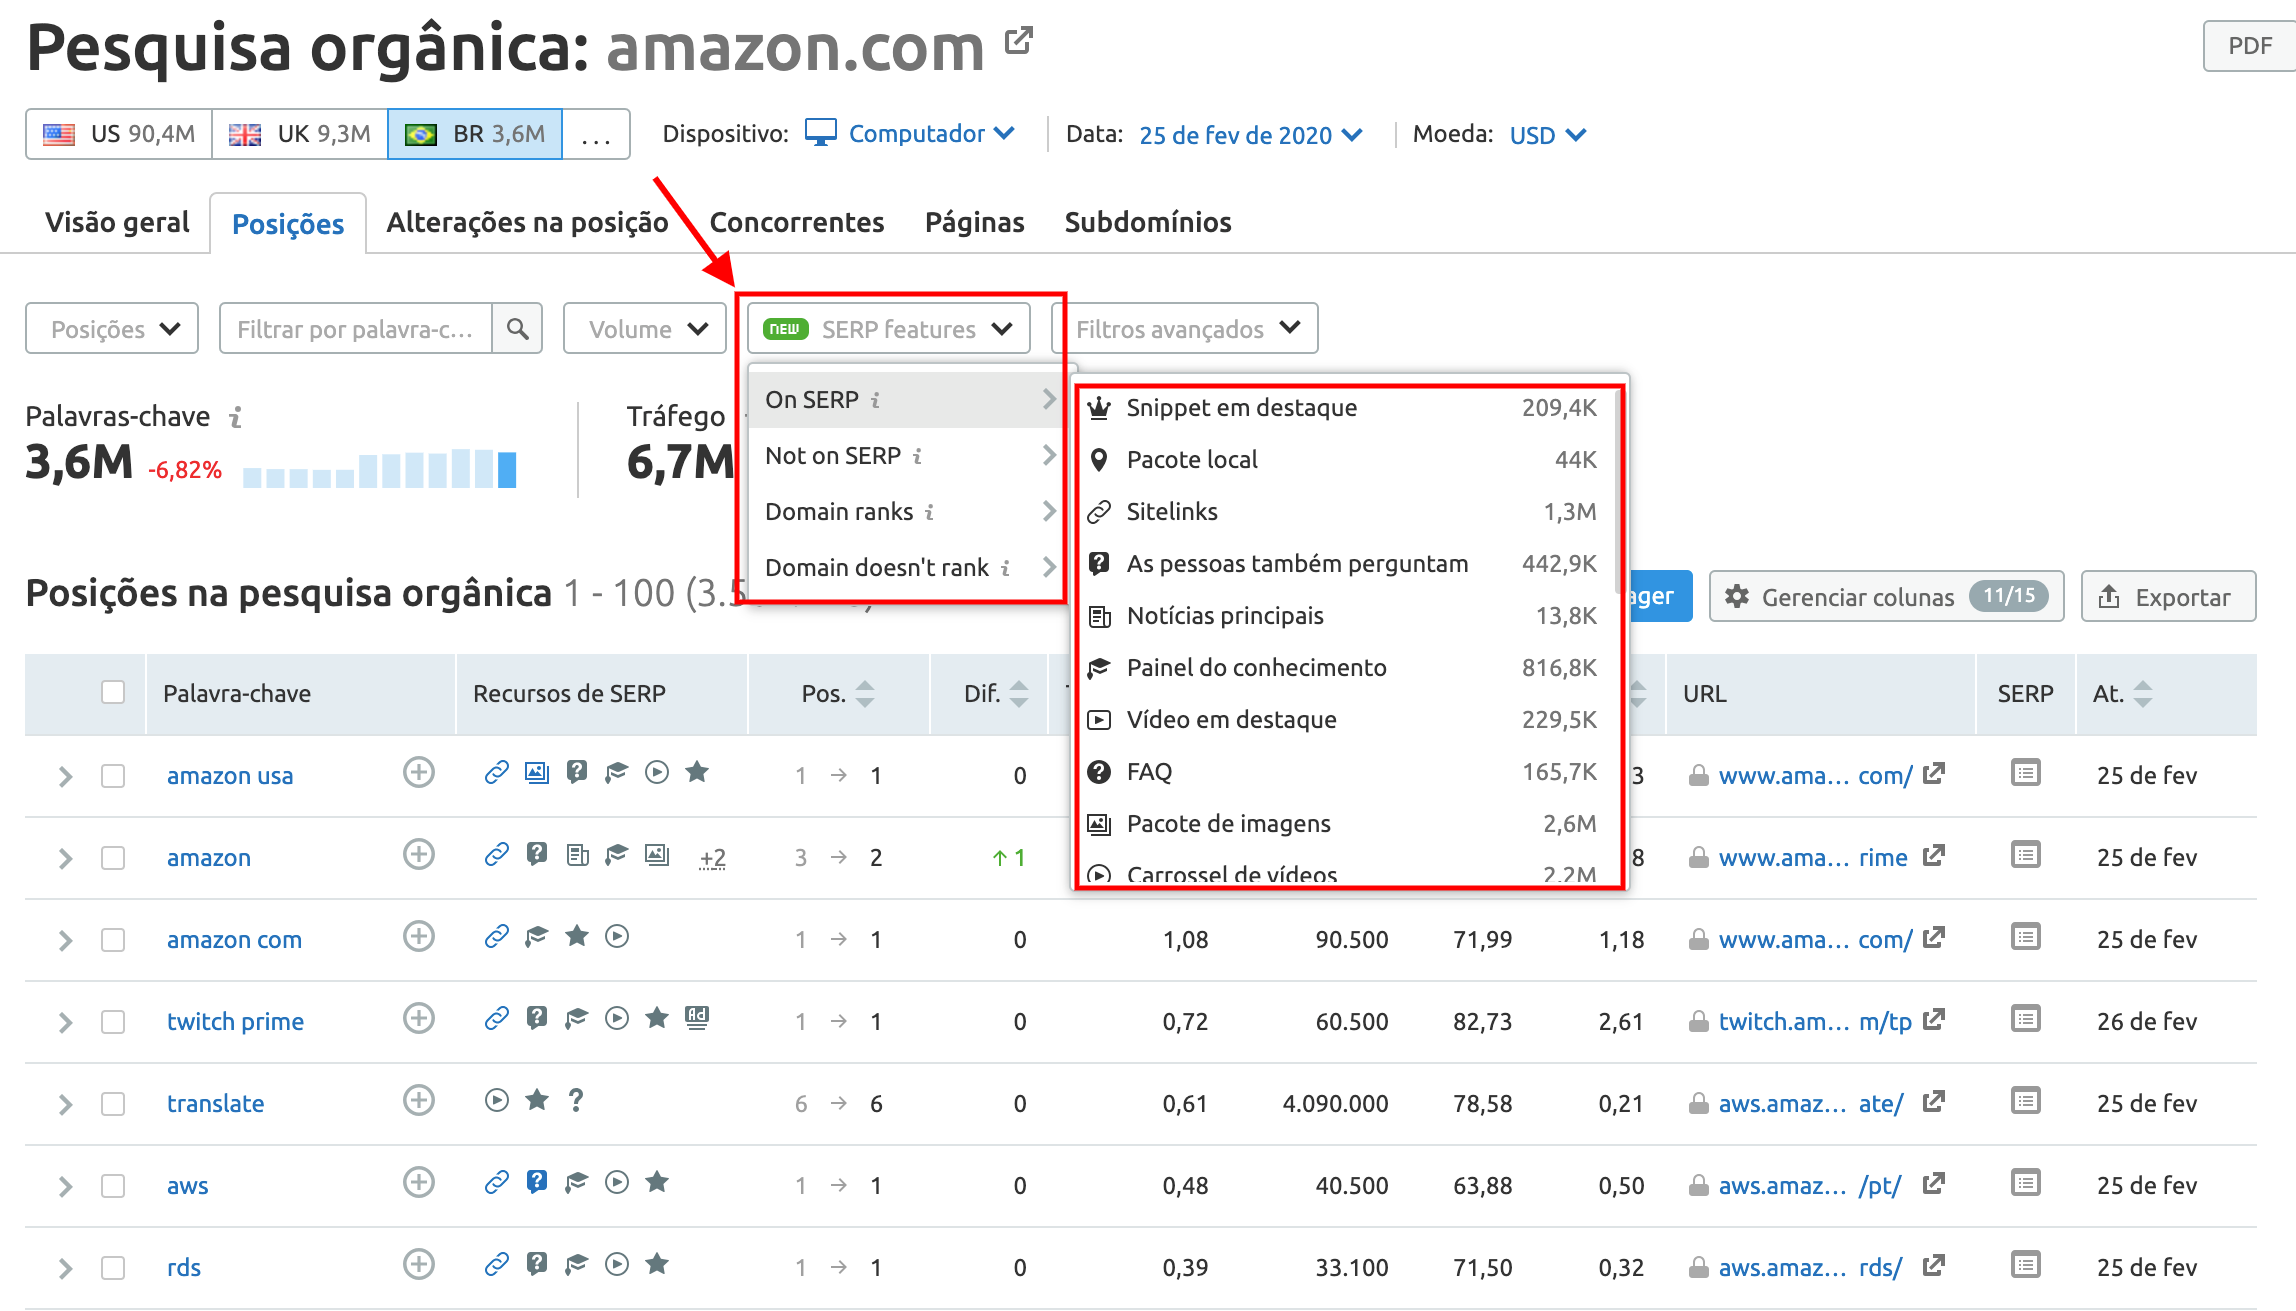Check the 'amazon' row checkbox

(x=113, y=858)
